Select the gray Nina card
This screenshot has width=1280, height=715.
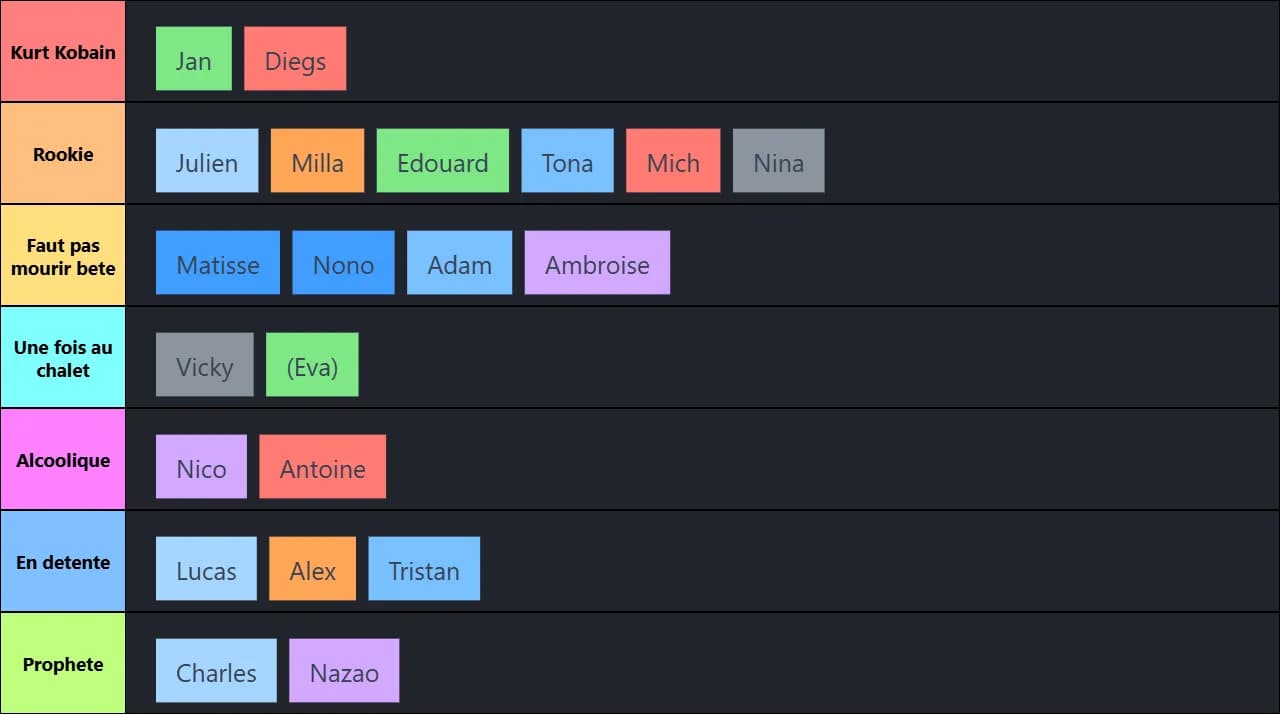(x=778, y=161)
